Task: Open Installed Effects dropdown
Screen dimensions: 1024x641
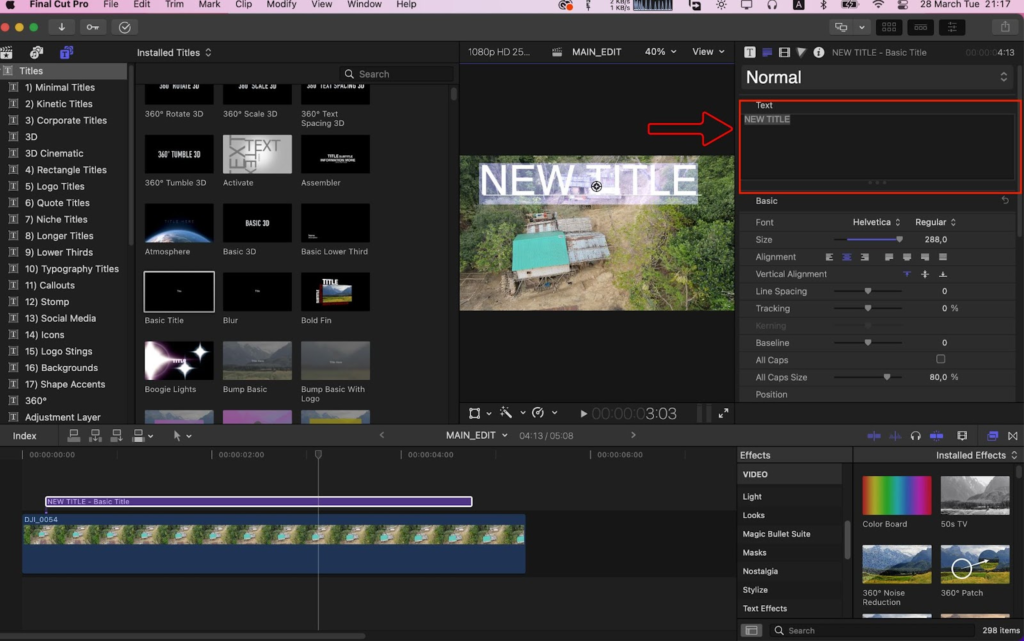Action: point(976,455)
